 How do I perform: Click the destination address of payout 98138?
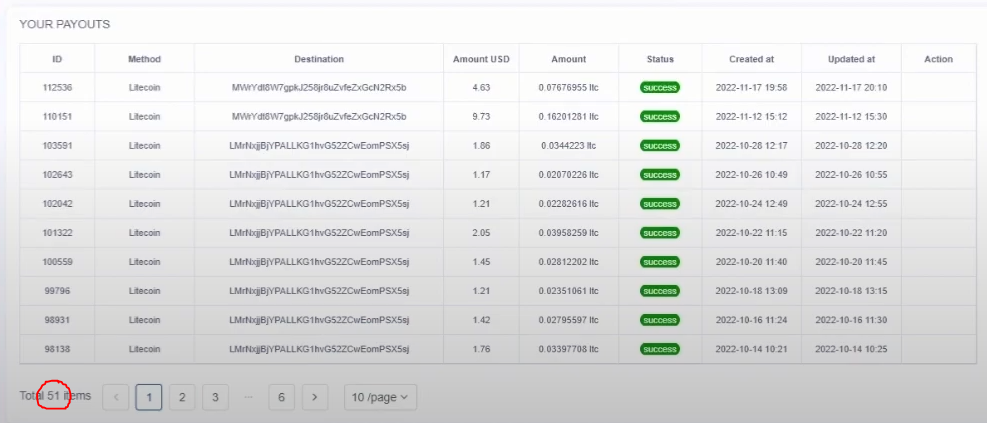(x=319, y=349)
